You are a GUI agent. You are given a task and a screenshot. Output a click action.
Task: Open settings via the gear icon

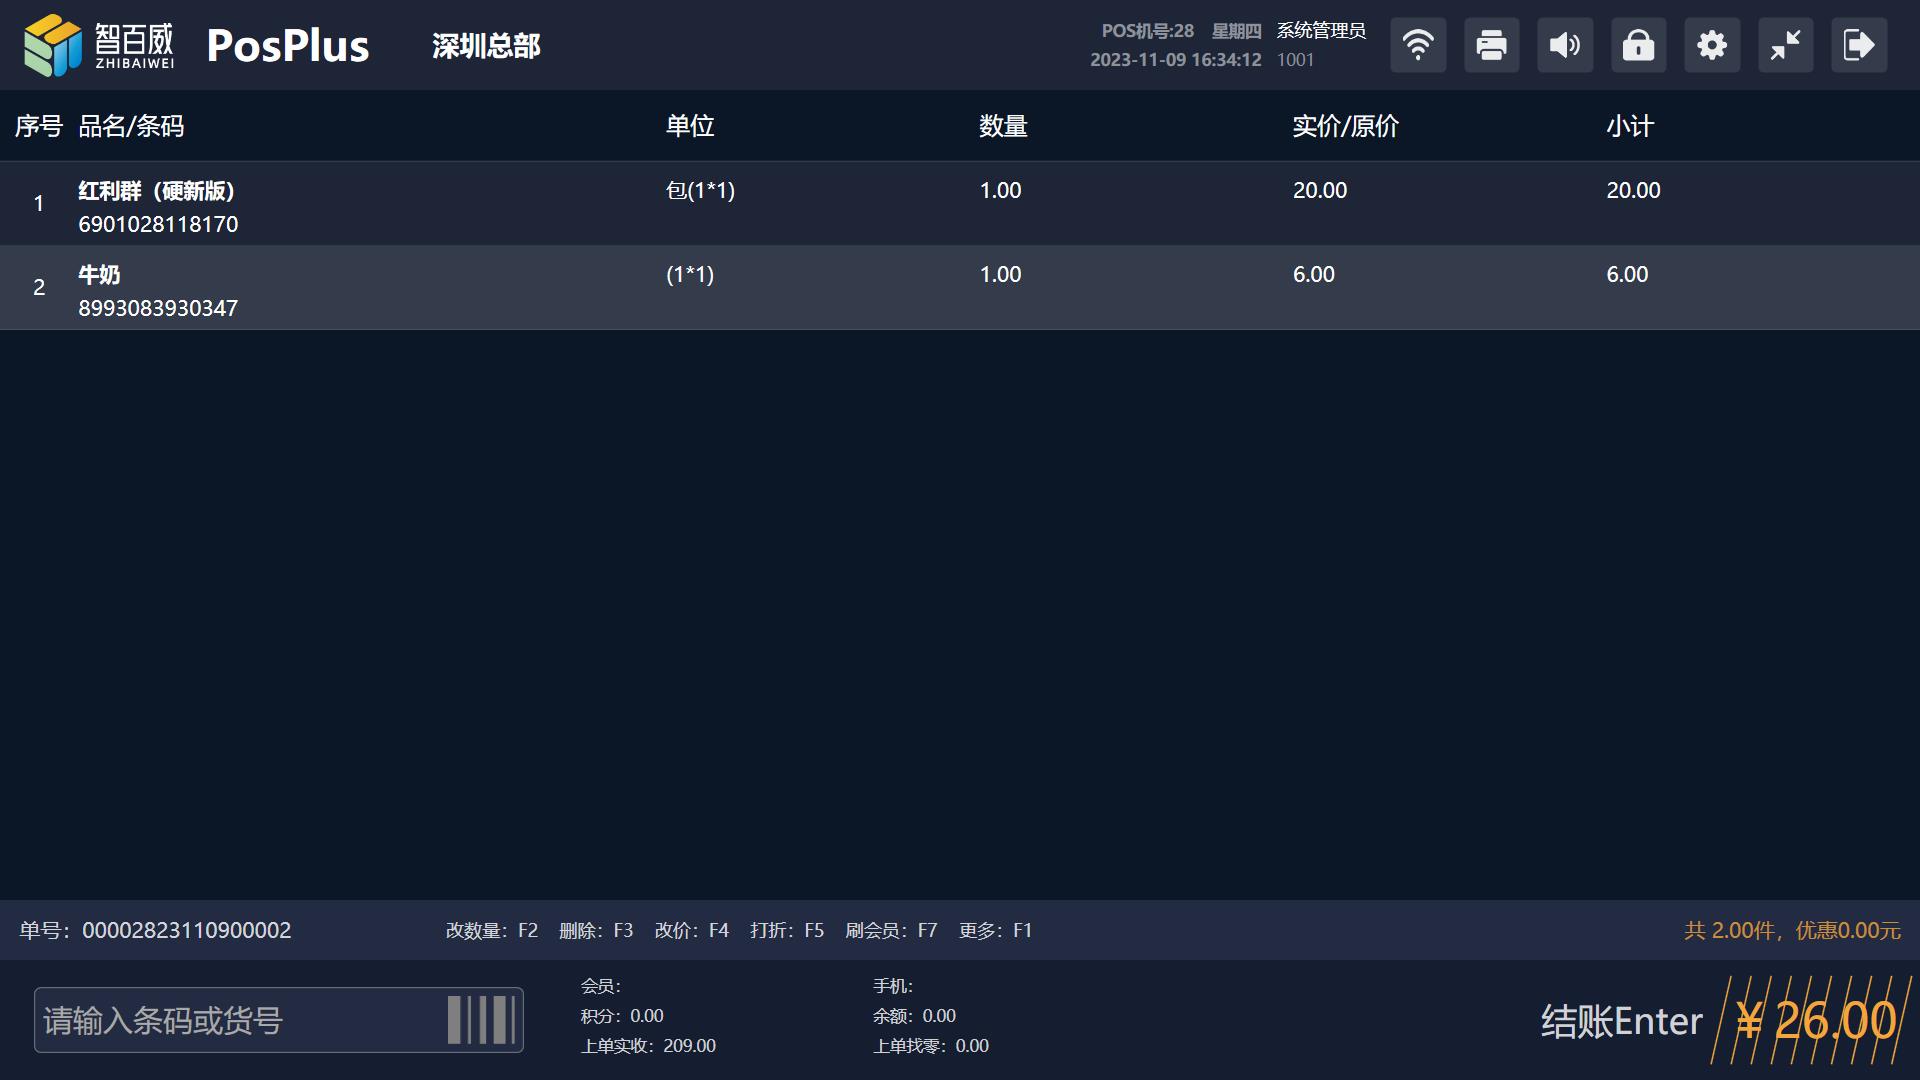pyautogui.click(x=1712, y=45)
